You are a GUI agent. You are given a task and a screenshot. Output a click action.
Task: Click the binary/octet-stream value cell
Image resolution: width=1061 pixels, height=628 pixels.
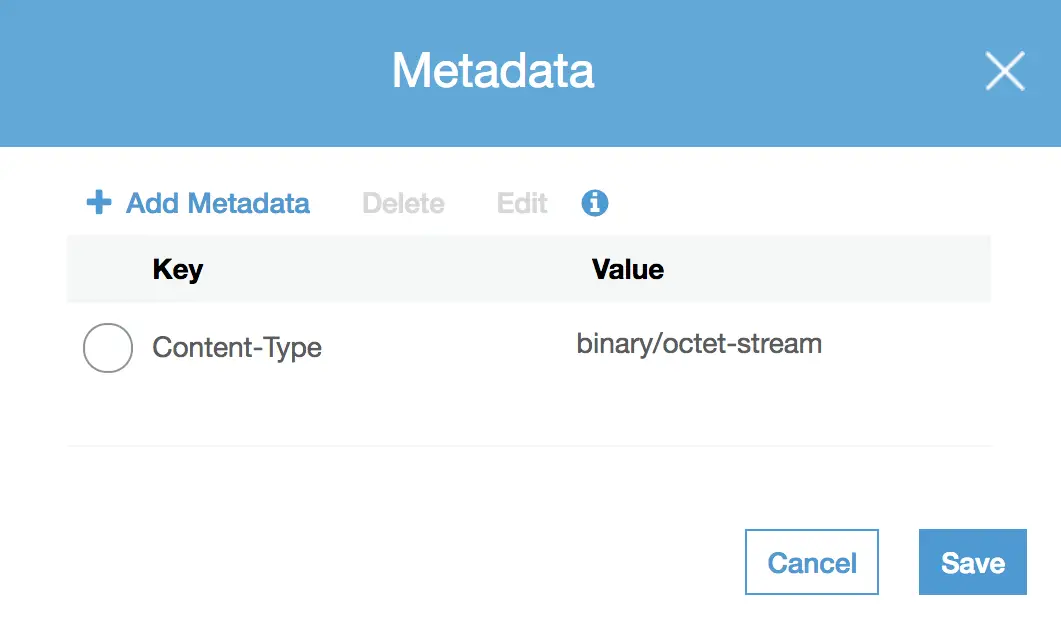(x=699, y=344)
